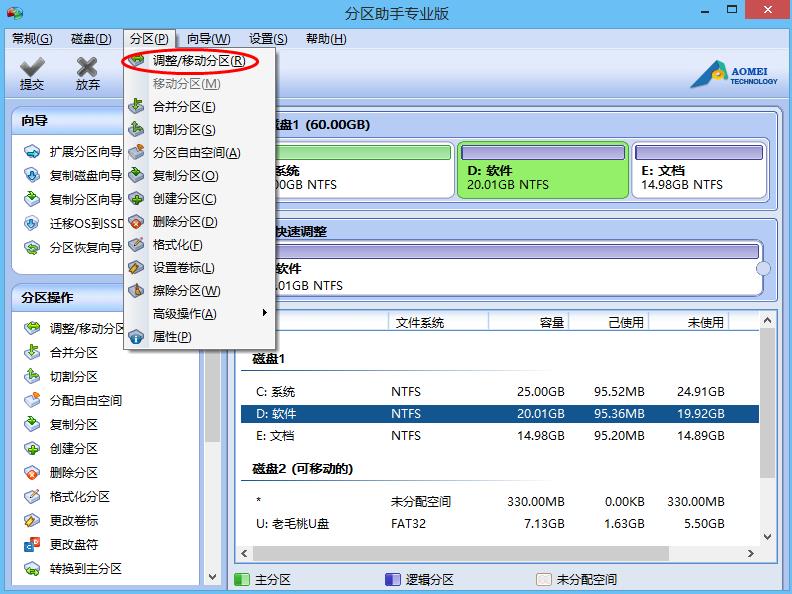Choose 复制分区(O) from the menu

199,176
